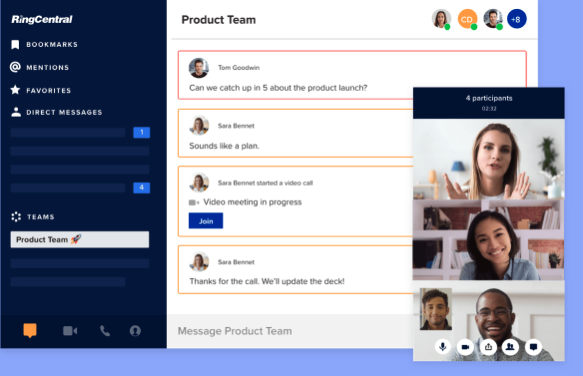The width and height of the screenshot is (583, 376).
Task: Join the video meeting
Action: tap(206, 221)
